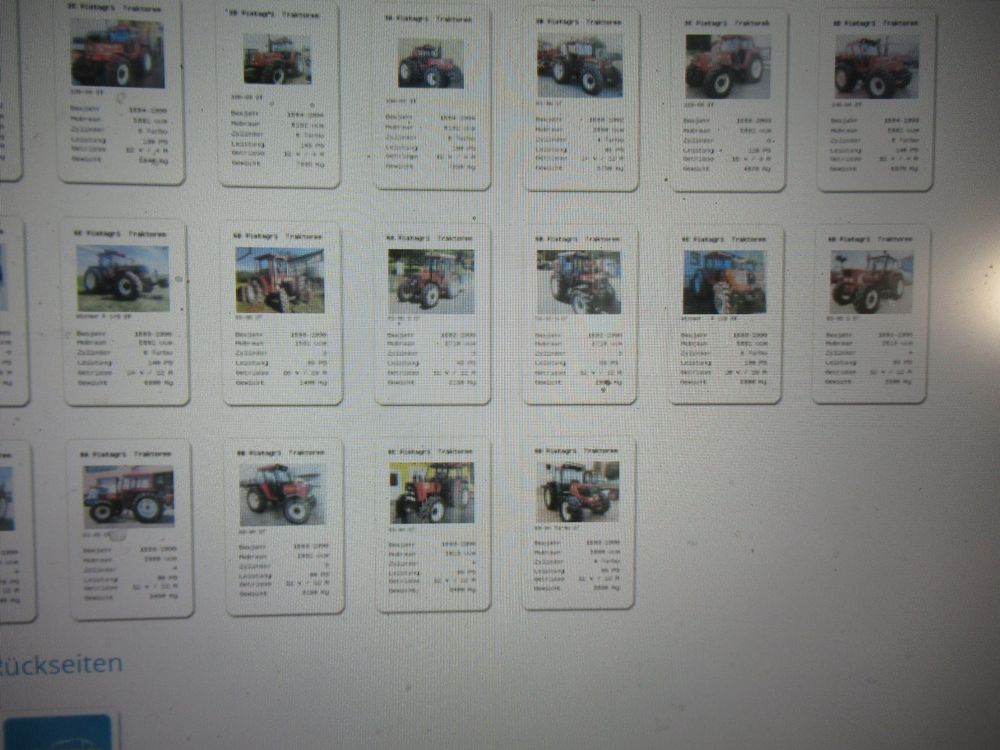The image size is (1000, 750).
Task: Click the partially cut-off card at bottom row's left edge
Action: click(x=14, y=530)
